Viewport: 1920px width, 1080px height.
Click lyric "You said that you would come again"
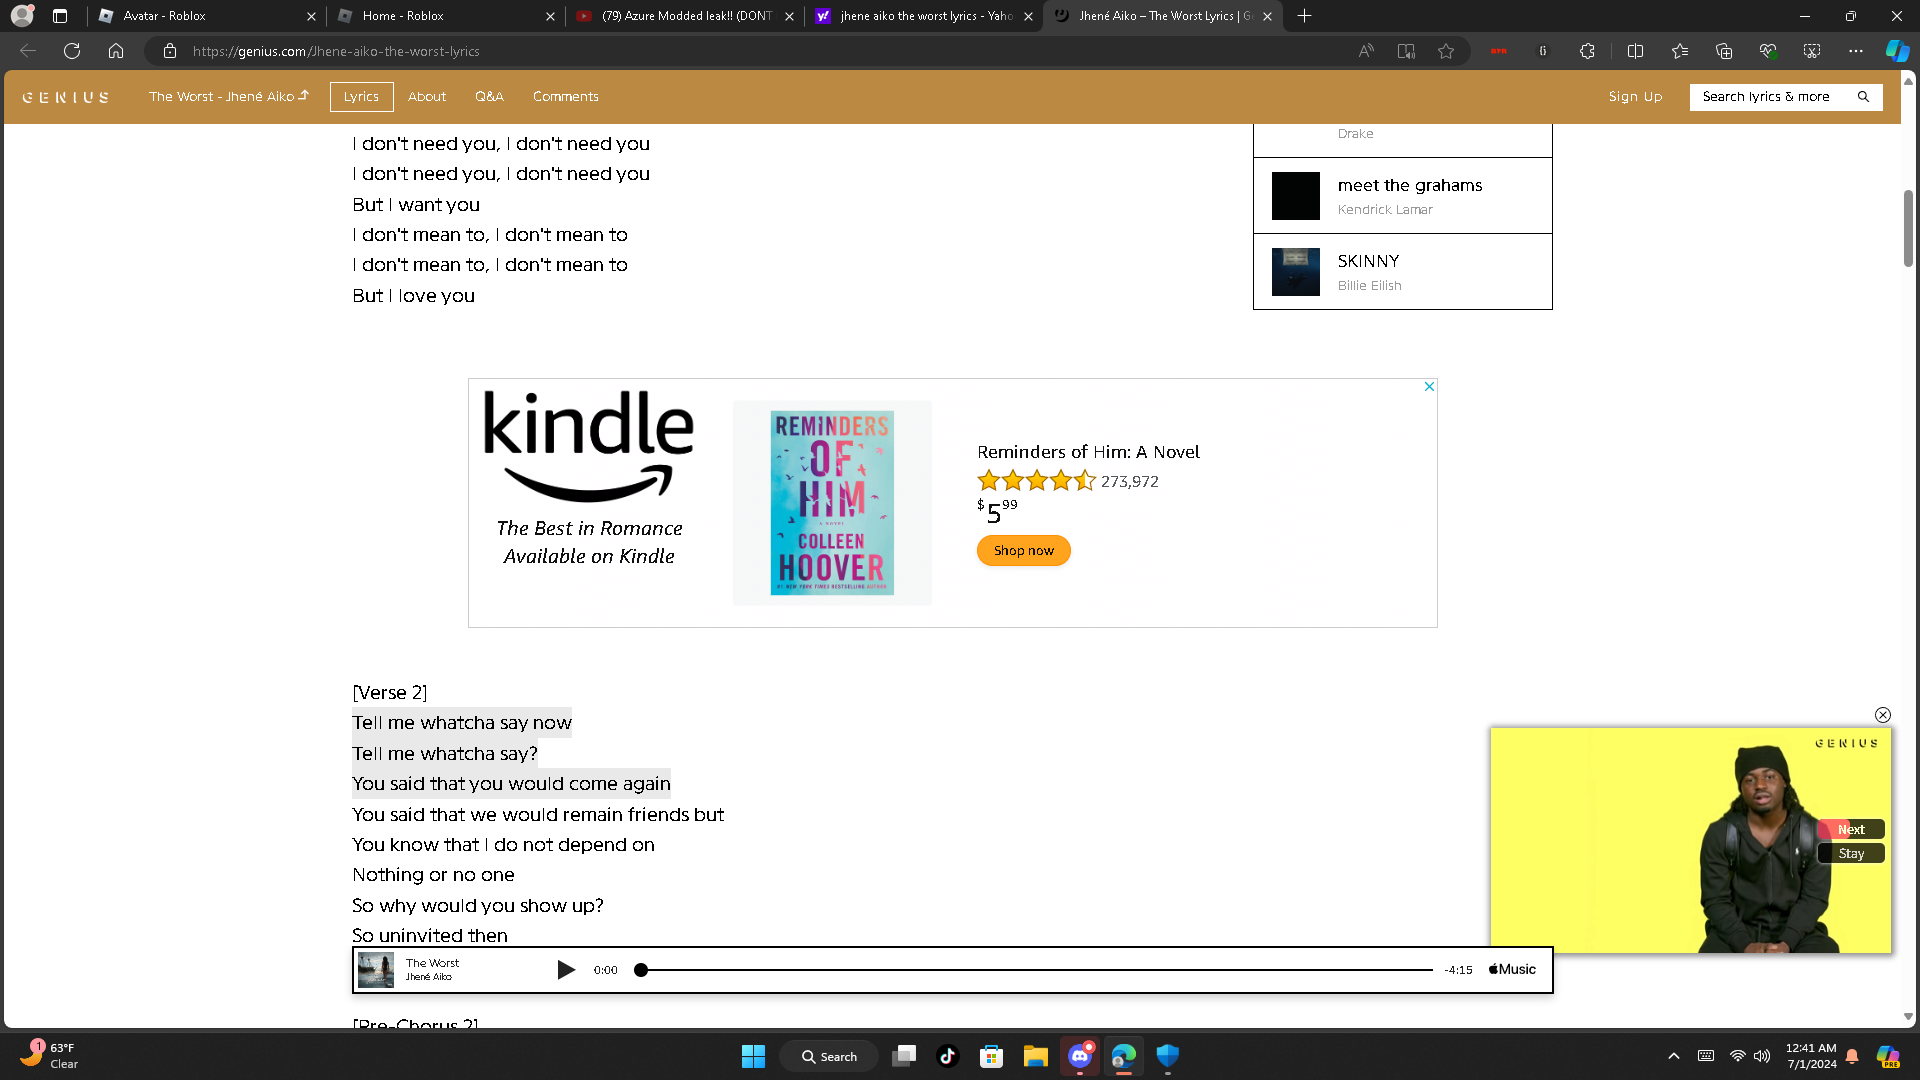(x=511, y=784)
